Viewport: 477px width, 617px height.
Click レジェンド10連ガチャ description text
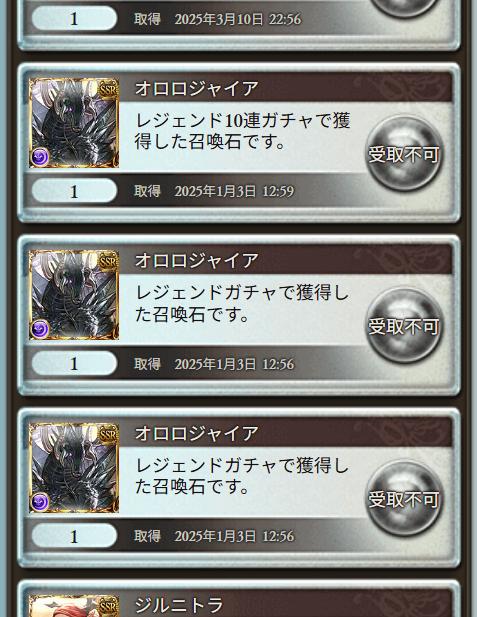(x=242, y=131)
